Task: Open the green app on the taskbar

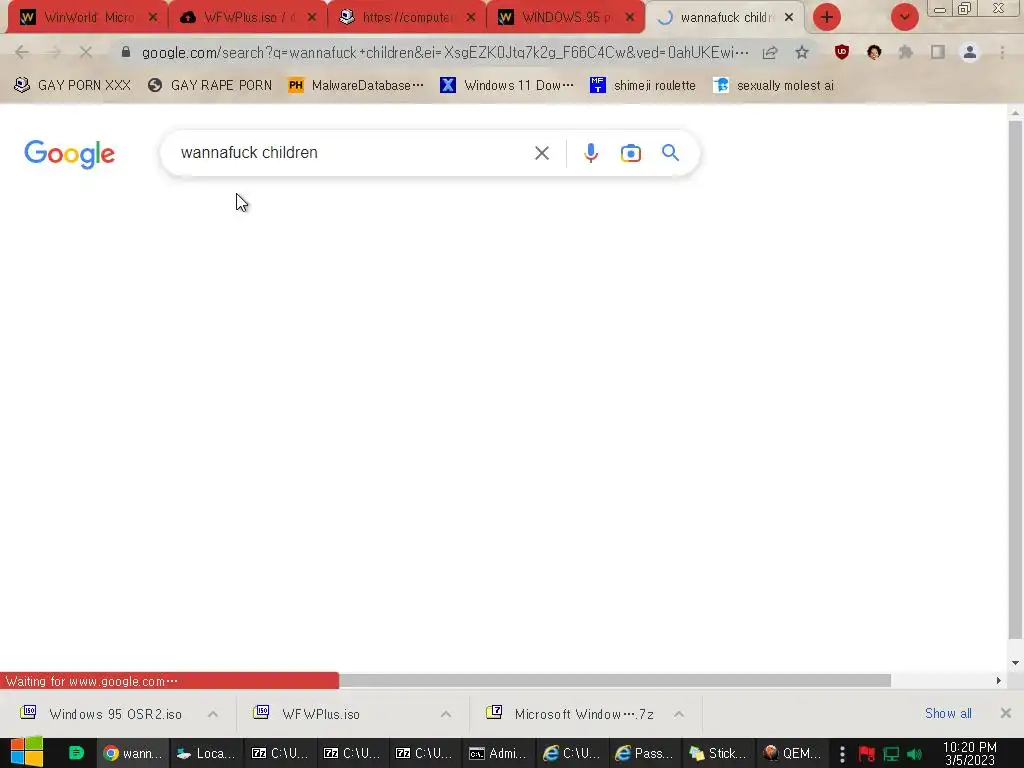Action: (76, 753)
